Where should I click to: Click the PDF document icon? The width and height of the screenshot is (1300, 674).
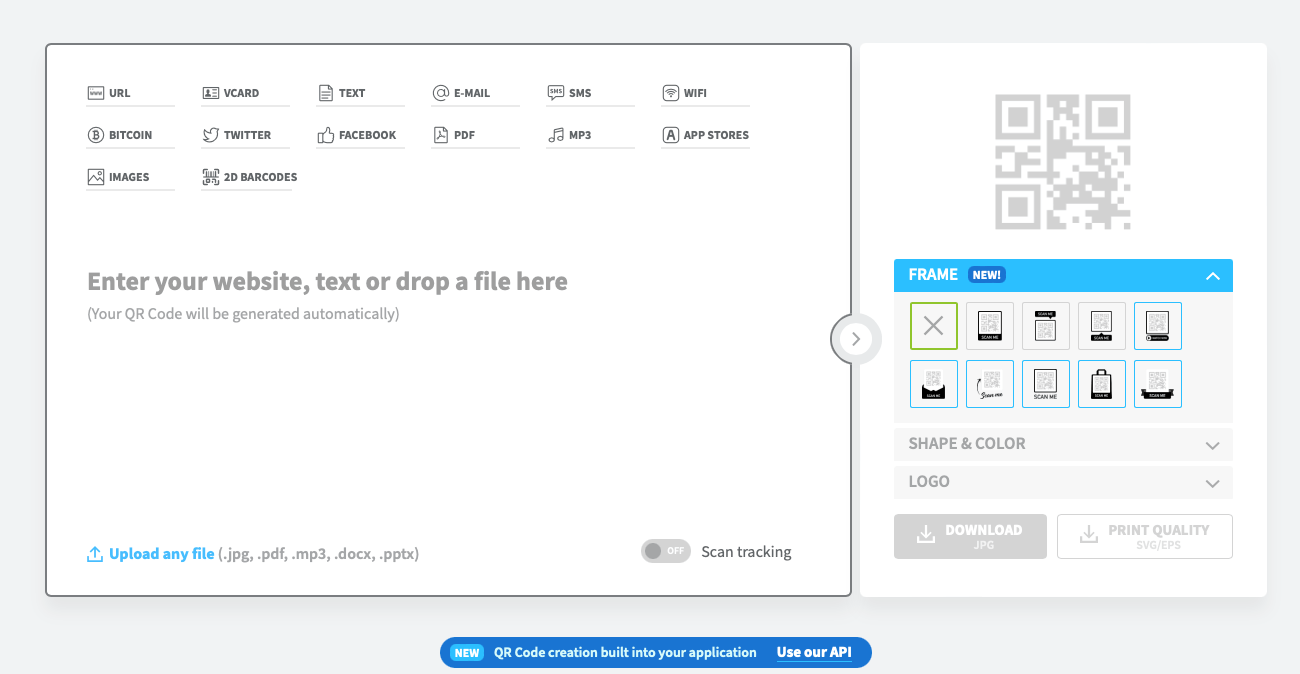[x=441, y=135]
